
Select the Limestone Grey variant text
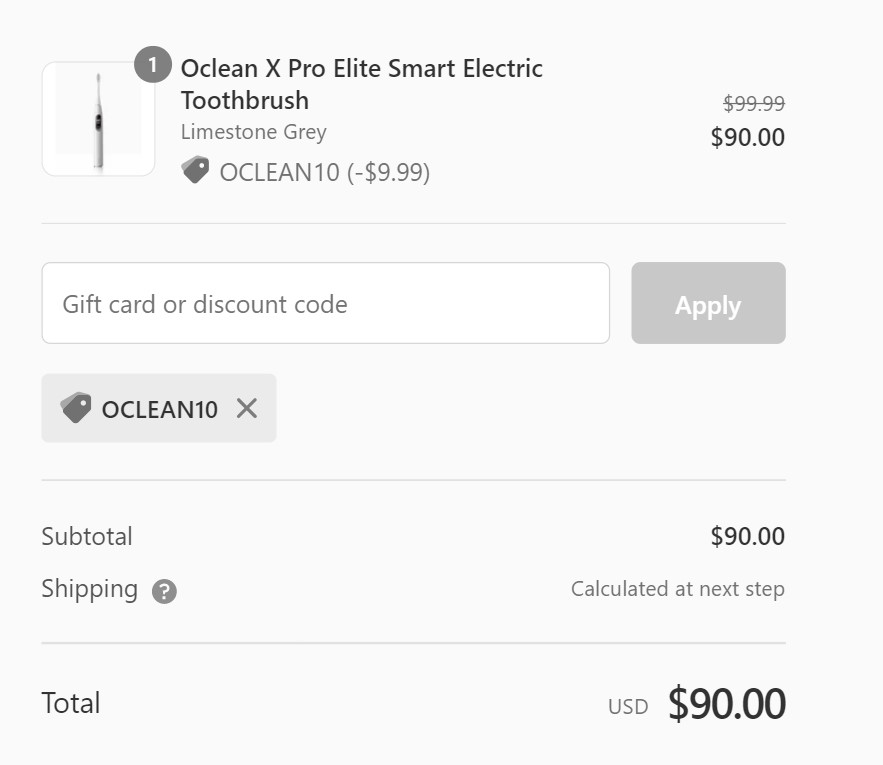253,132
